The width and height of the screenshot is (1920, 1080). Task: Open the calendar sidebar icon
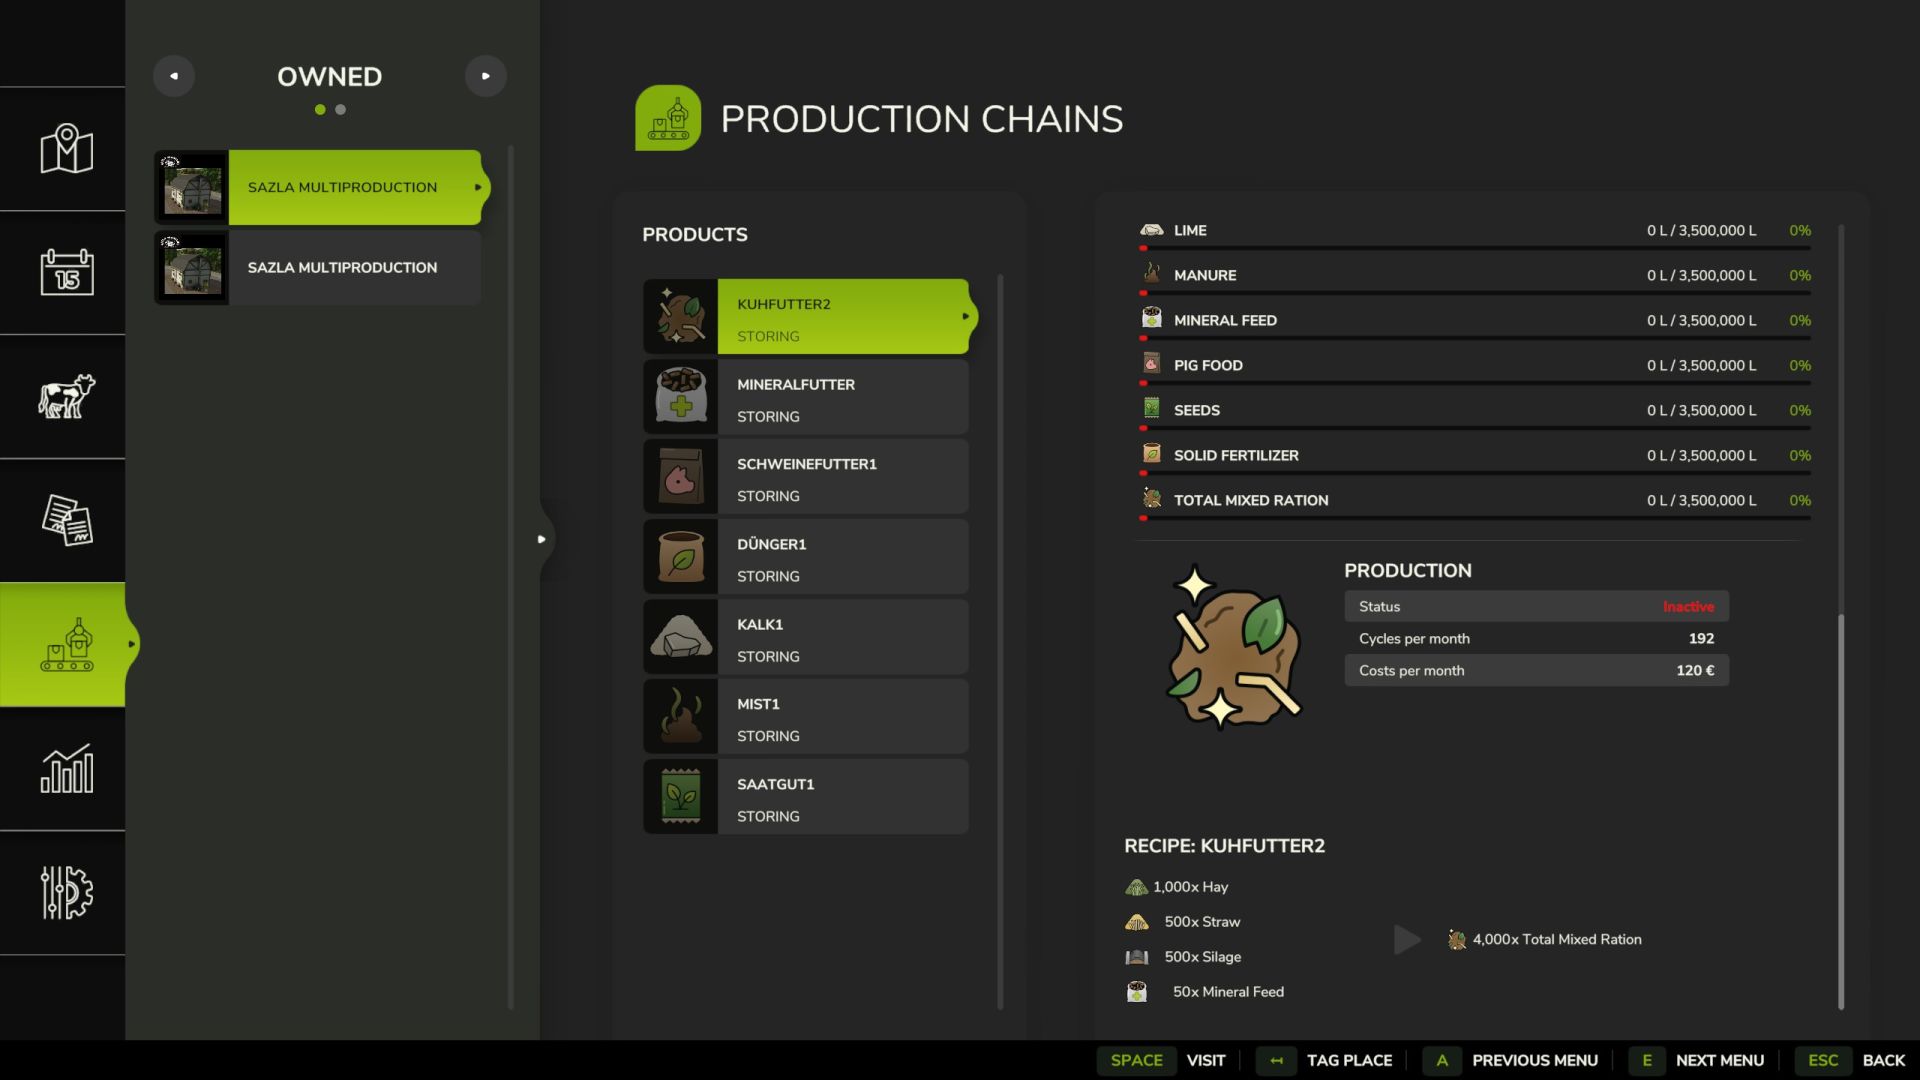tap(66, 272)
